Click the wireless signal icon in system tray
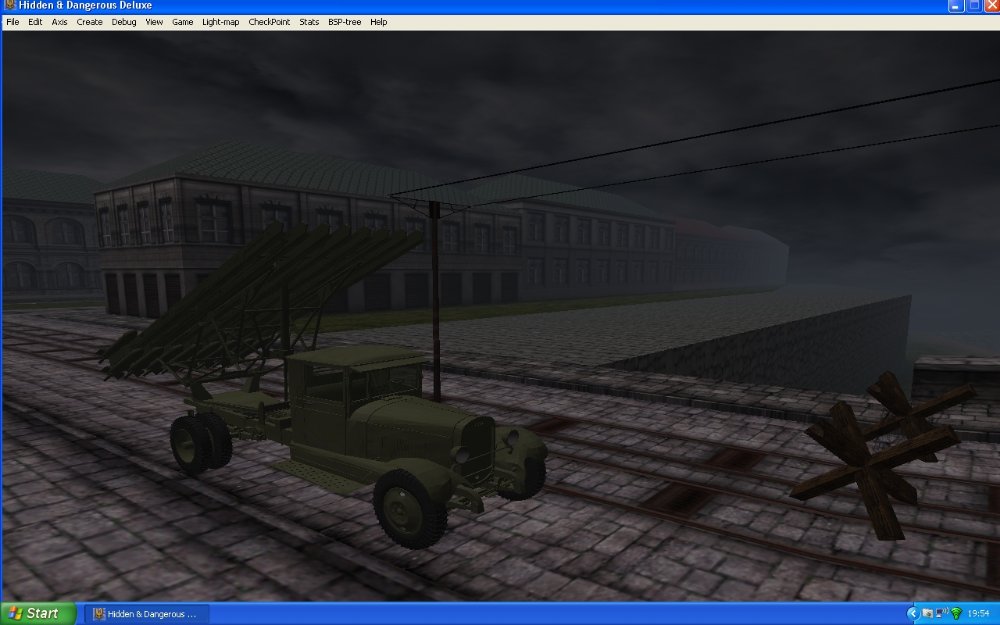This screenshot has height=625, width=1000. (x=956, y=613)
